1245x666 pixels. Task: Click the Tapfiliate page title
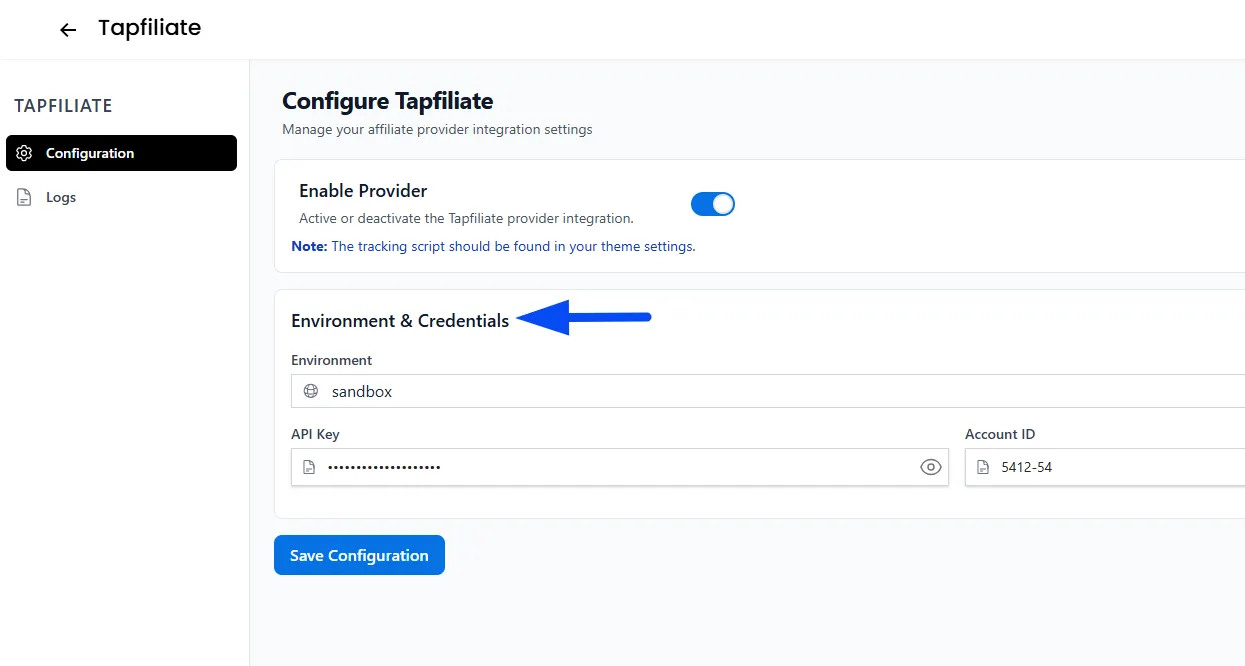pos(150,28)
